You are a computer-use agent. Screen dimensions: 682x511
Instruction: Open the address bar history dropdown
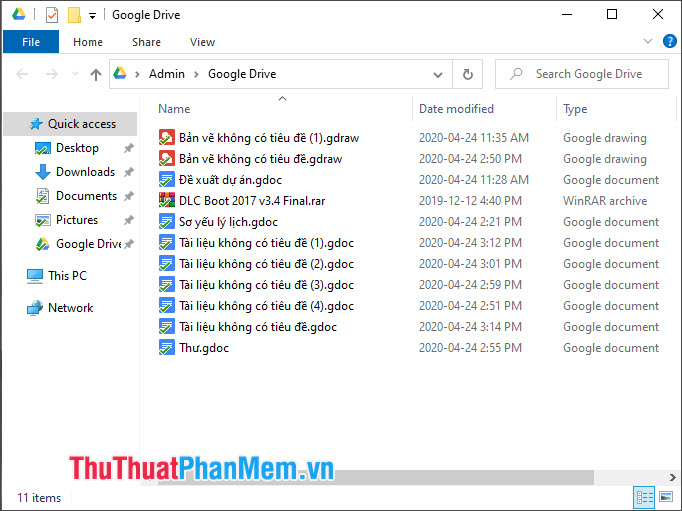(x=438, y=74)
